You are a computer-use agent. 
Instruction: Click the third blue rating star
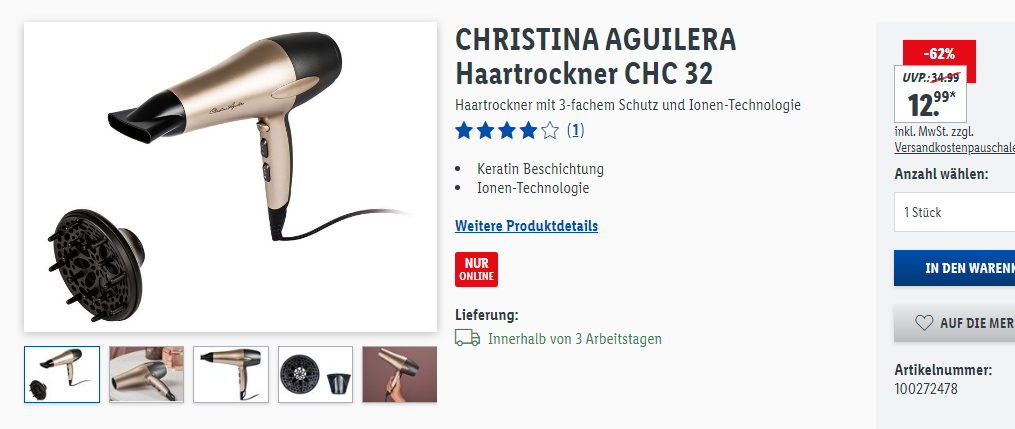tap(507, 131)
